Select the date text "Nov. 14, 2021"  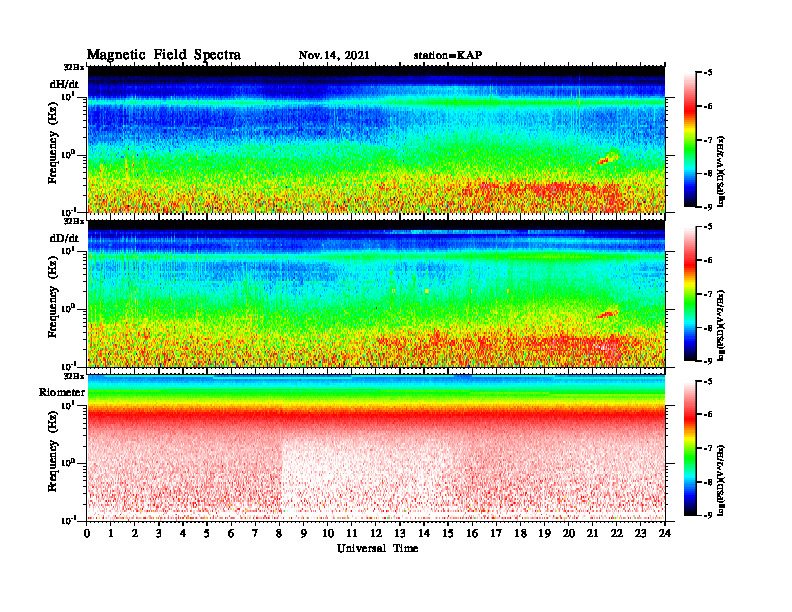334,56
